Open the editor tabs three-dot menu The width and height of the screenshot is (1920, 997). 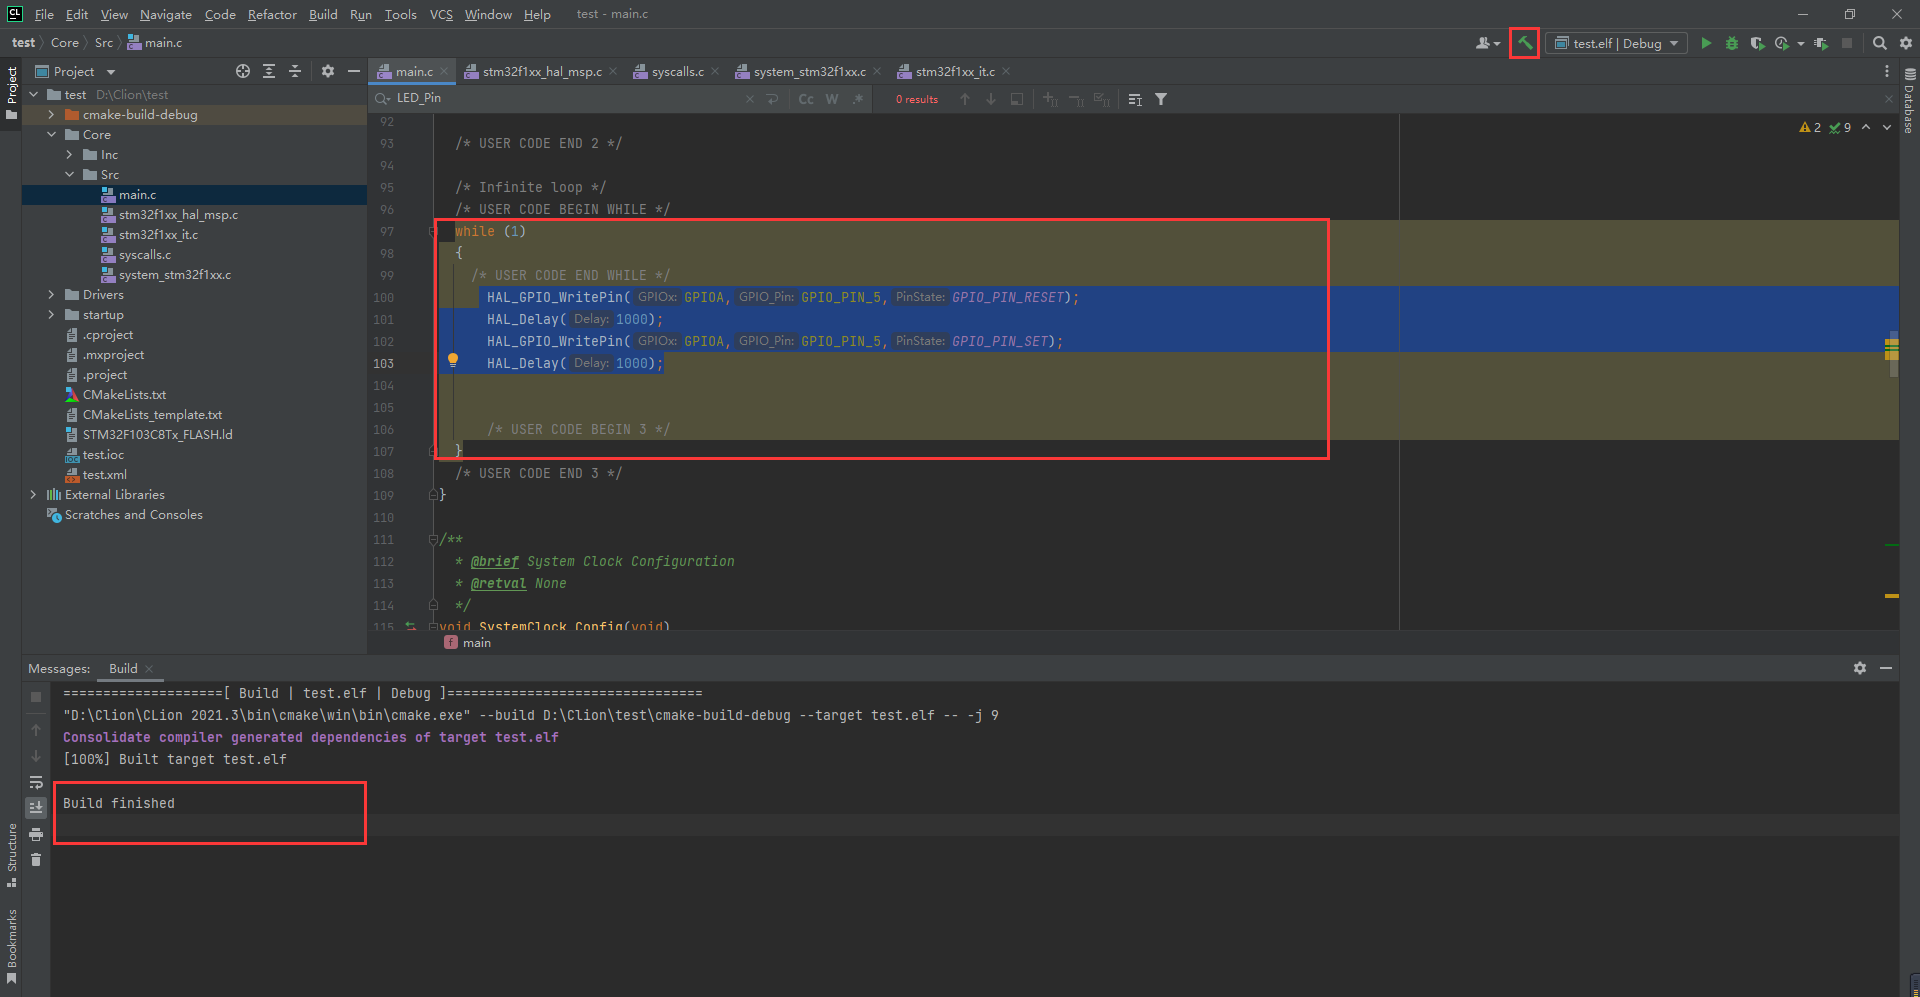(x=1887, y=71)
